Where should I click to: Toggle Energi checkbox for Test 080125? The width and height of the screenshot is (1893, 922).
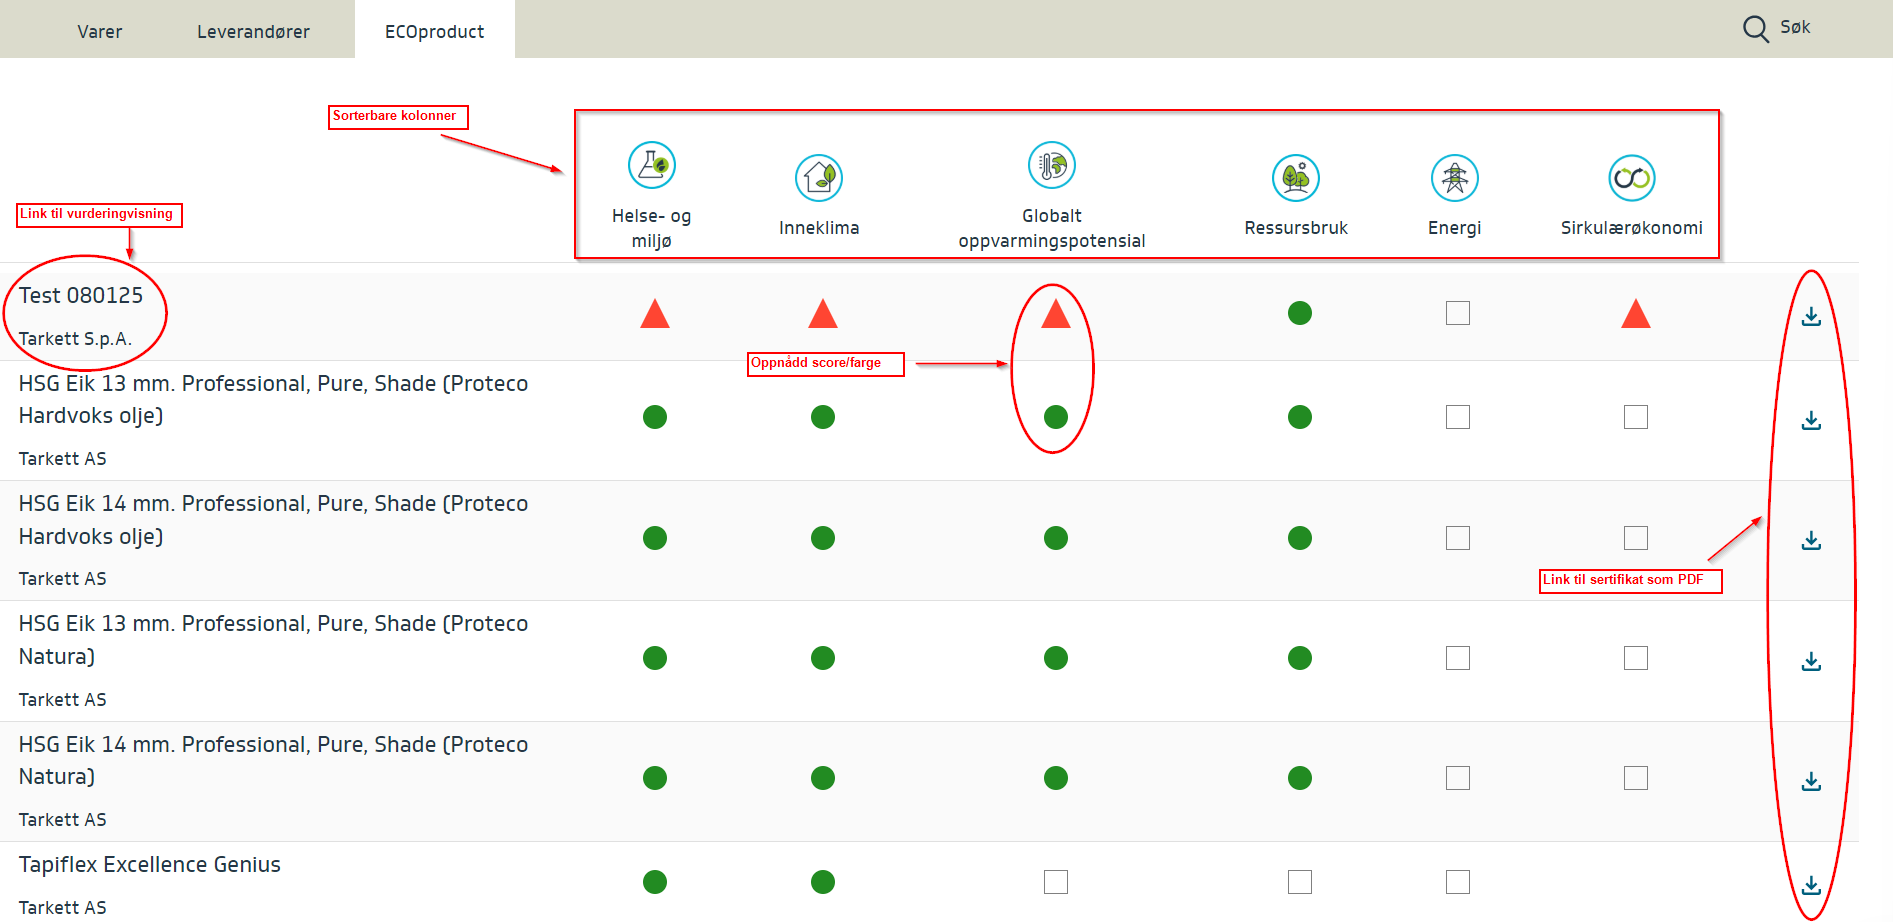click(1458, 313)
